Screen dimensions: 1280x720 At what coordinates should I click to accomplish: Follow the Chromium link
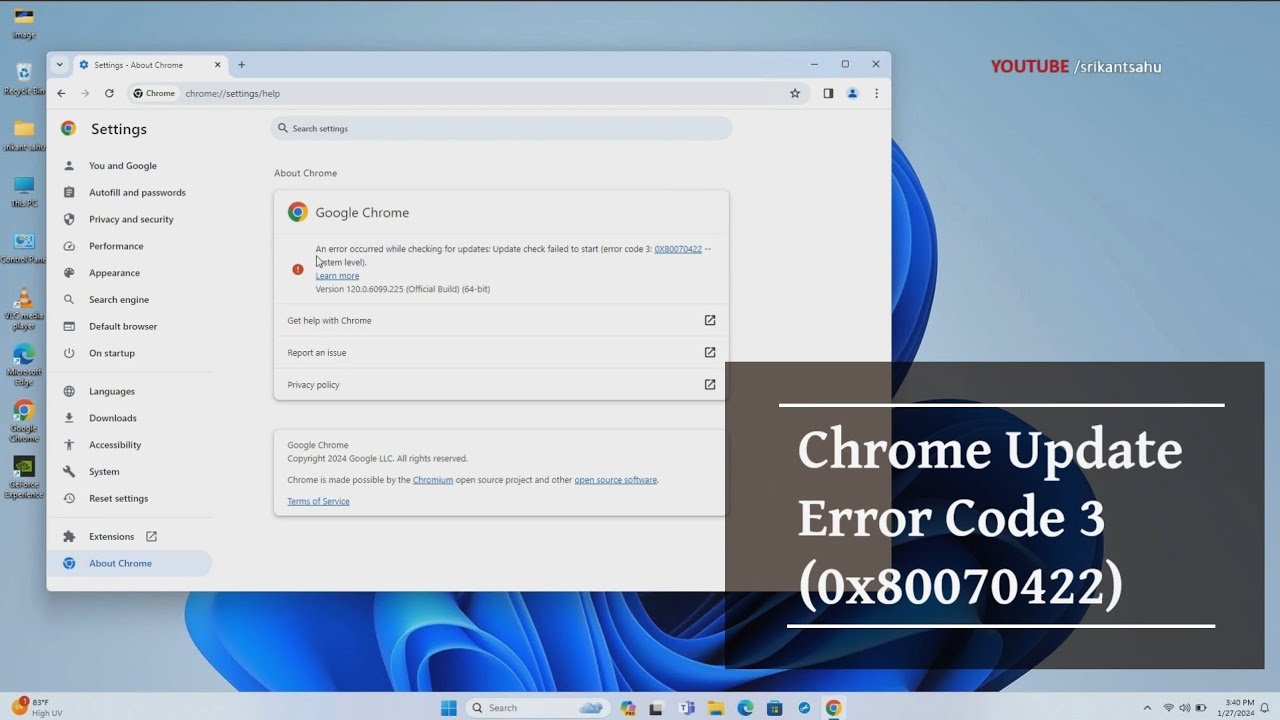coord(433,480)
